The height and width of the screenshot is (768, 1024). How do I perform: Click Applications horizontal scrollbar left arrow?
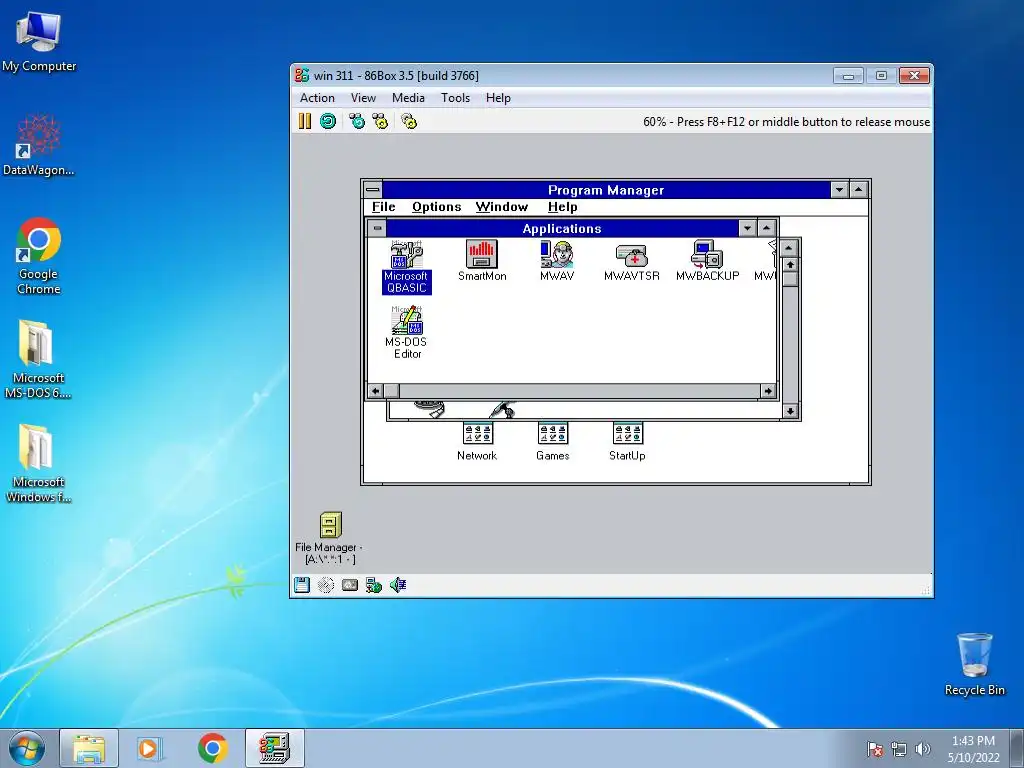(376, 391)
